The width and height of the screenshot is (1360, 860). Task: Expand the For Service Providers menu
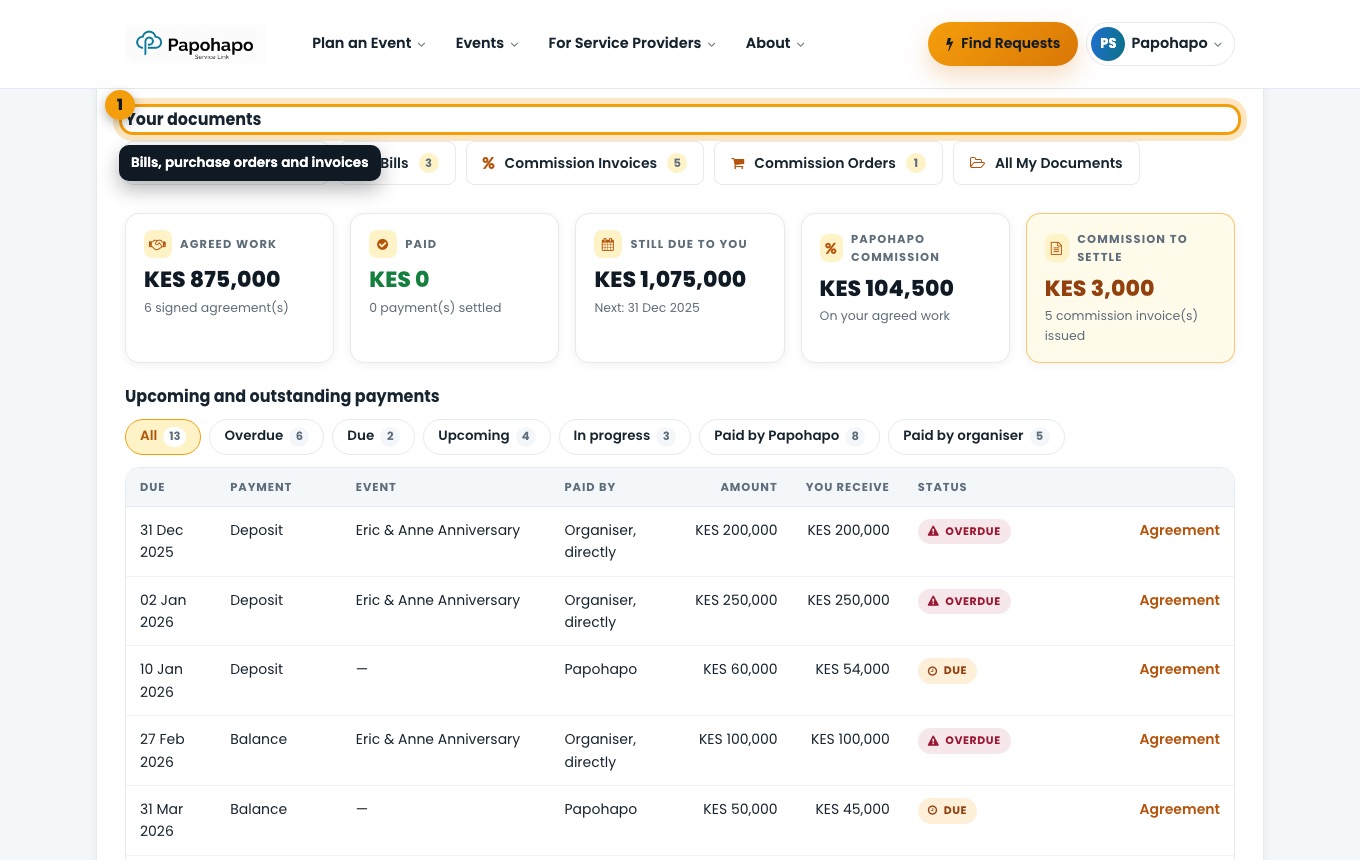coord(632,43)
